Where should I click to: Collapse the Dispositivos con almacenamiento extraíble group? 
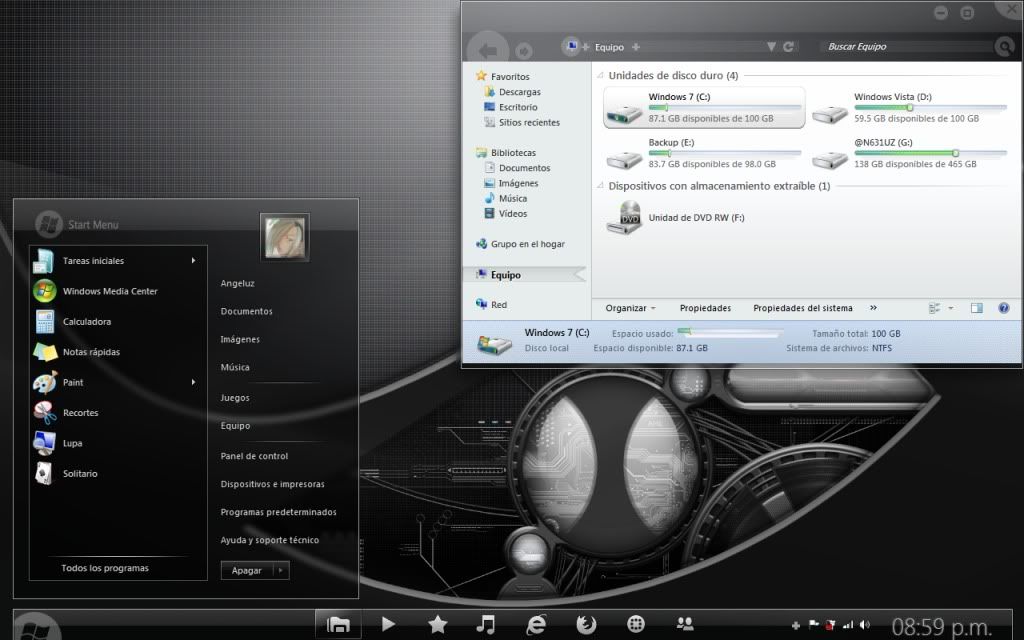600,186
